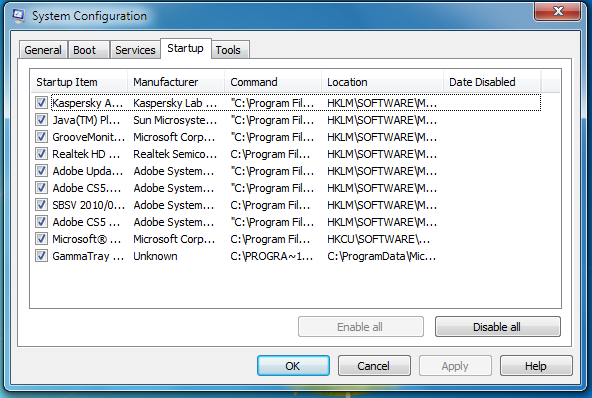Click the Apply button
592x398 pixels.
(455, 366)
